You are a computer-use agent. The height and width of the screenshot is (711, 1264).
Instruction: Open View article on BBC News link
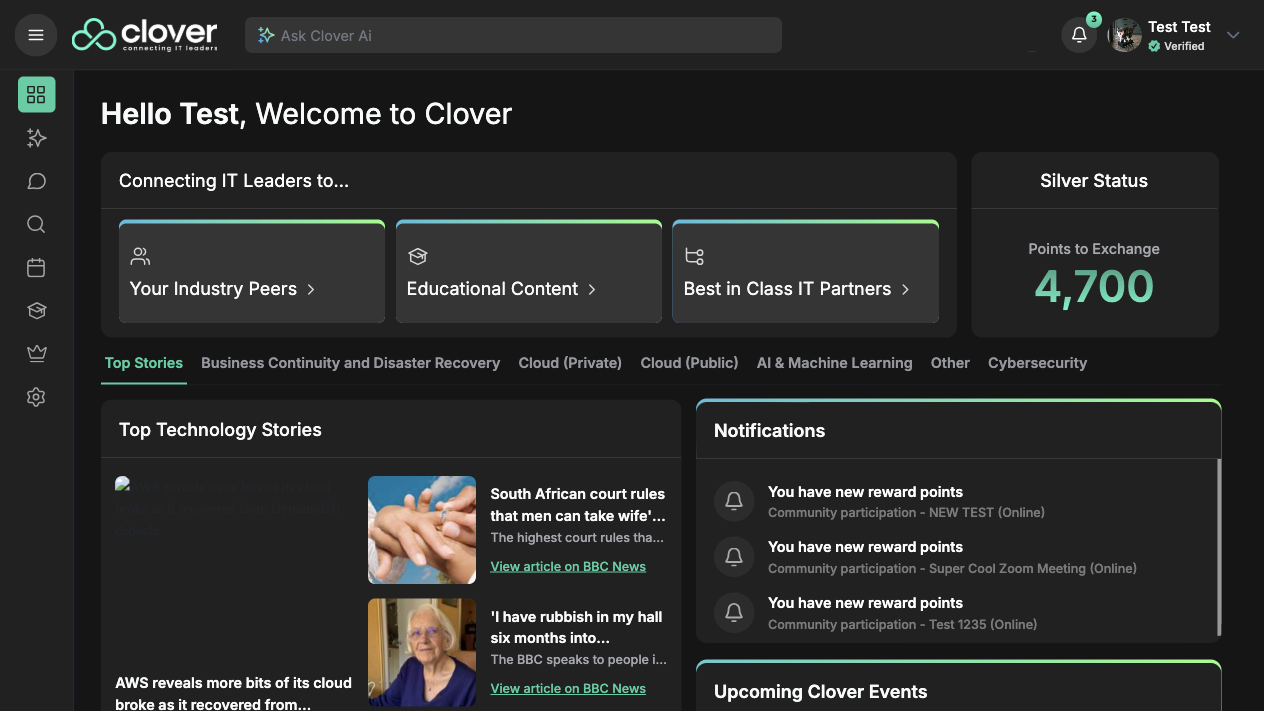point(568,566)
